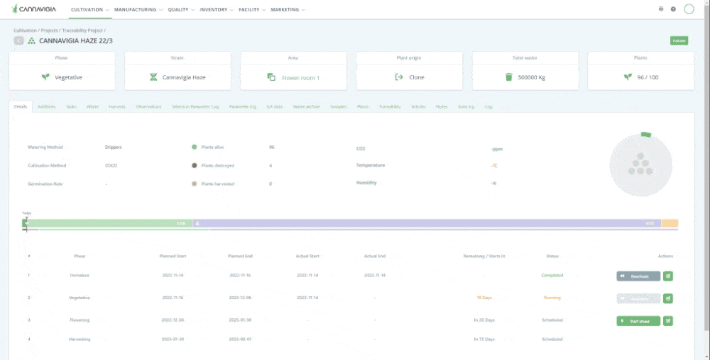Click the trash icon in Total waste card
Viewport: 710px width, 360px height.
click(x=509, y=77)
